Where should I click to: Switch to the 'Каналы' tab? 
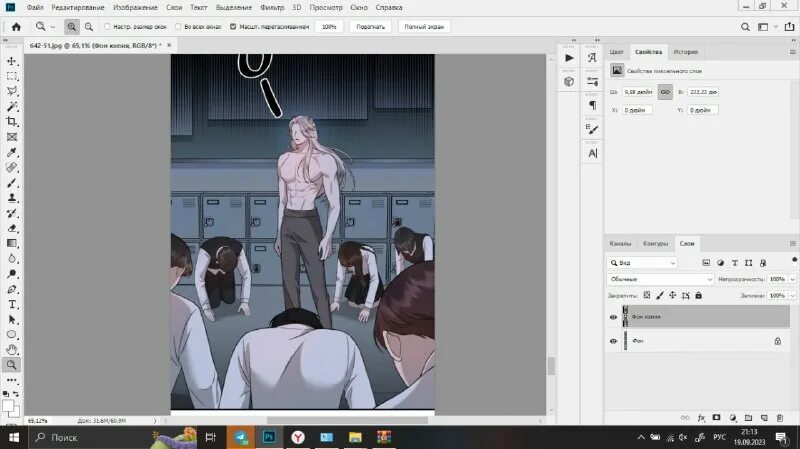tap(620, 244)
